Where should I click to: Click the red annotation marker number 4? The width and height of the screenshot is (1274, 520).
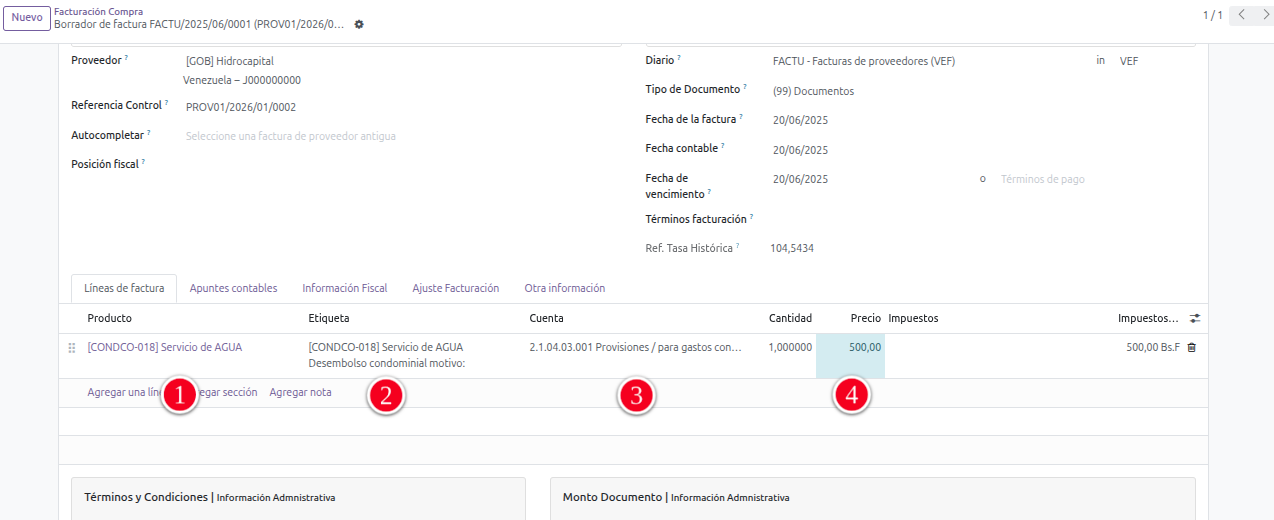pyautogui.click(x=851, y=396)
